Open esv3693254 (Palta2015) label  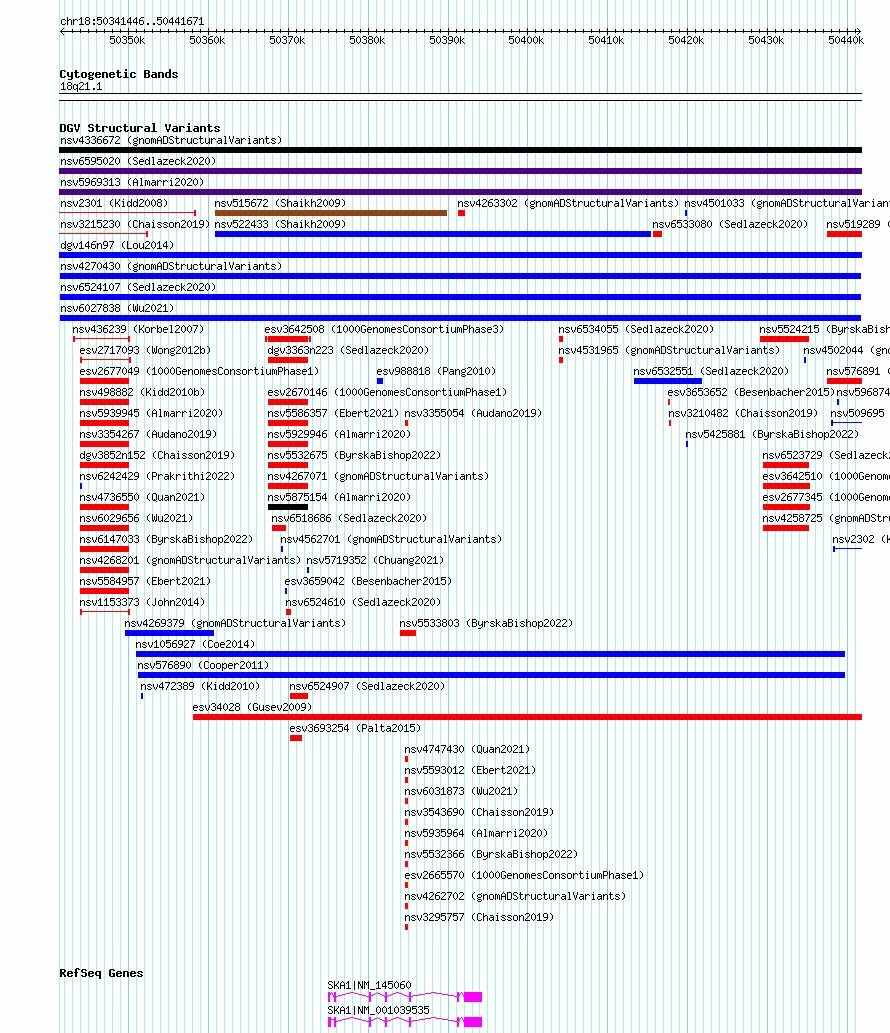(x=355, y=729)
